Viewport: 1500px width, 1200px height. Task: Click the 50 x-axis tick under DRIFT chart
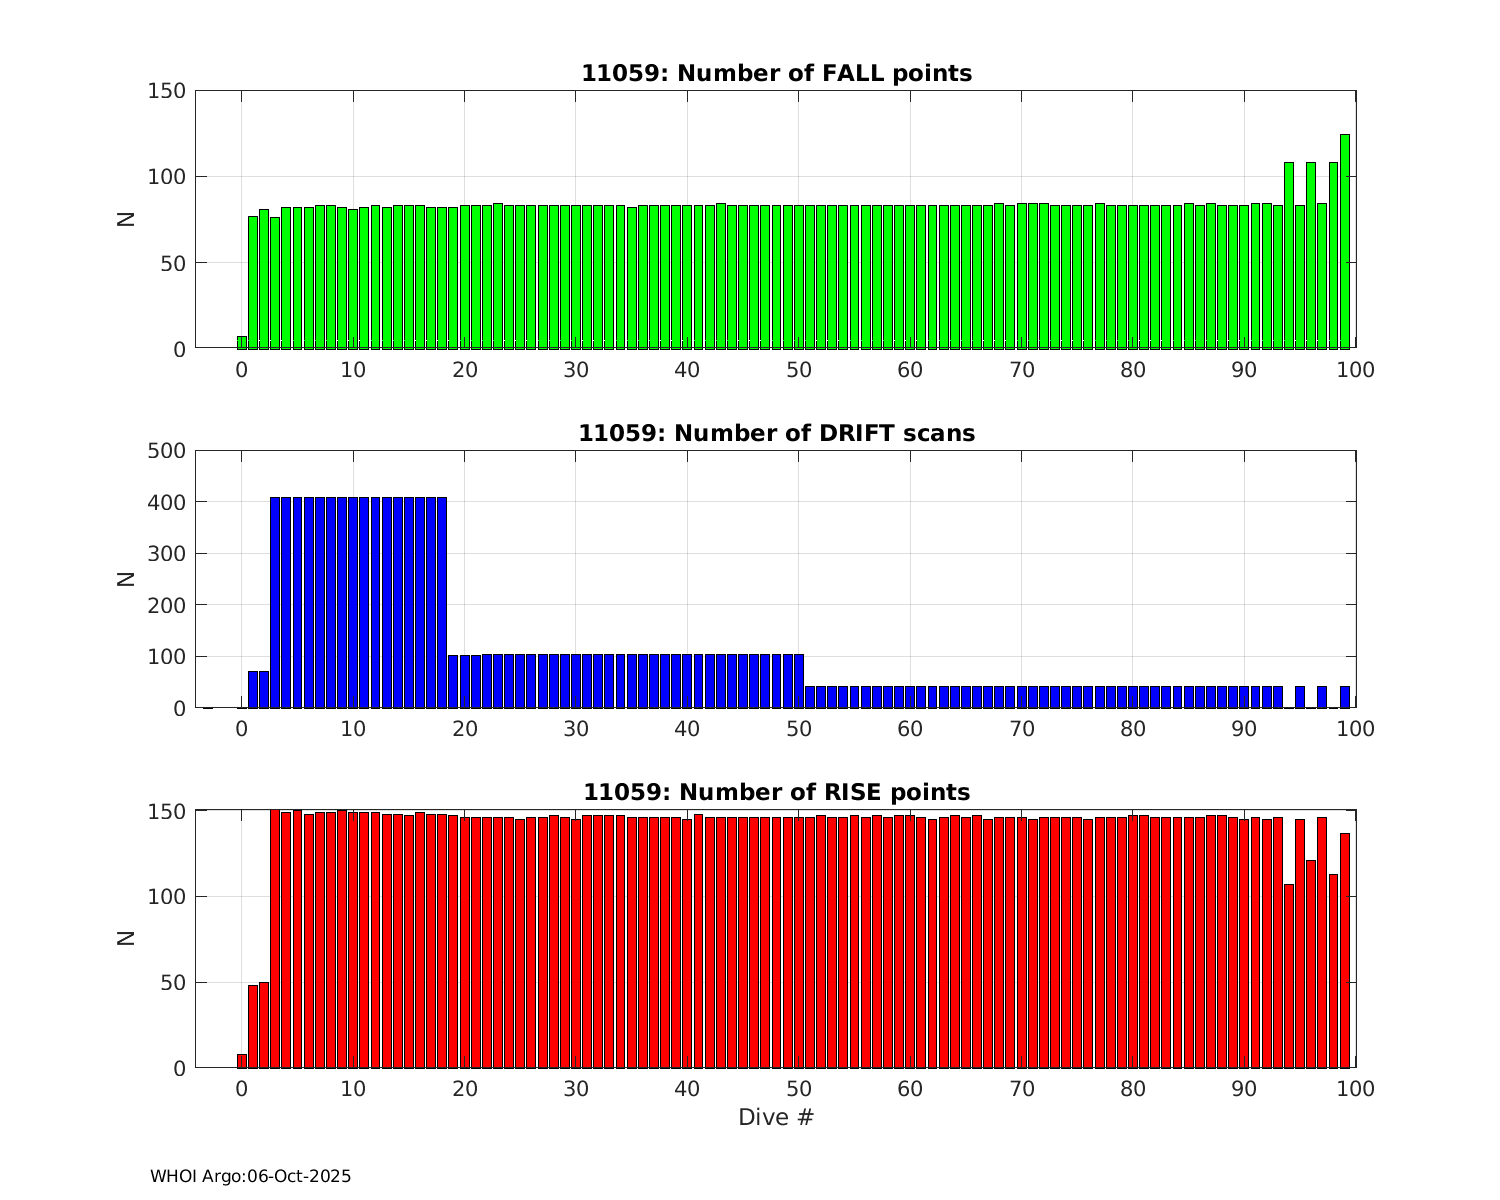click(798, 729)
